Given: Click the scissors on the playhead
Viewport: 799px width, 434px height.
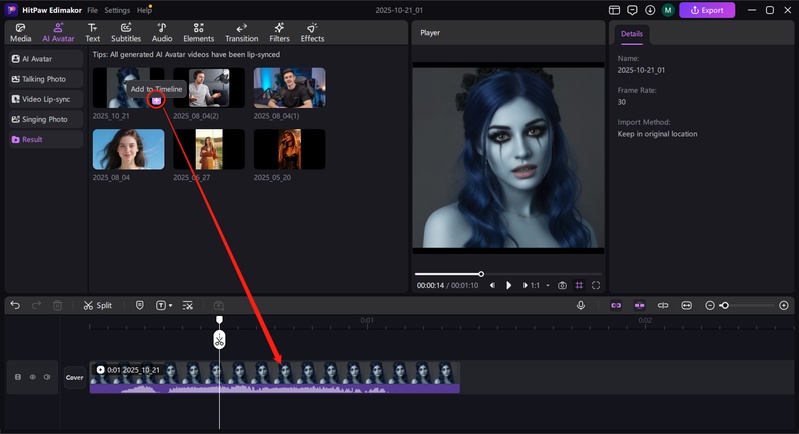Looking at the screenshot, I should [x=219, y=340].
